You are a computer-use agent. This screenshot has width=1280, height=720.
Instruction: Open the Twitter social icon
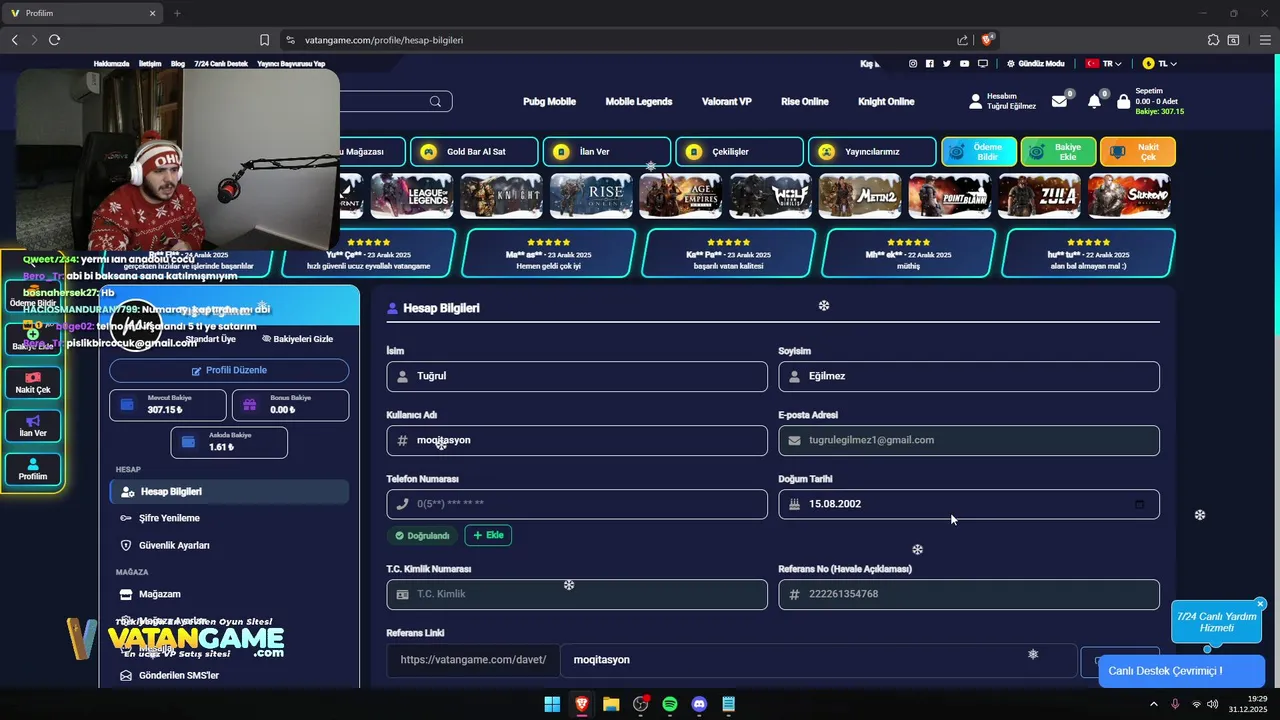tap(947, 63)
